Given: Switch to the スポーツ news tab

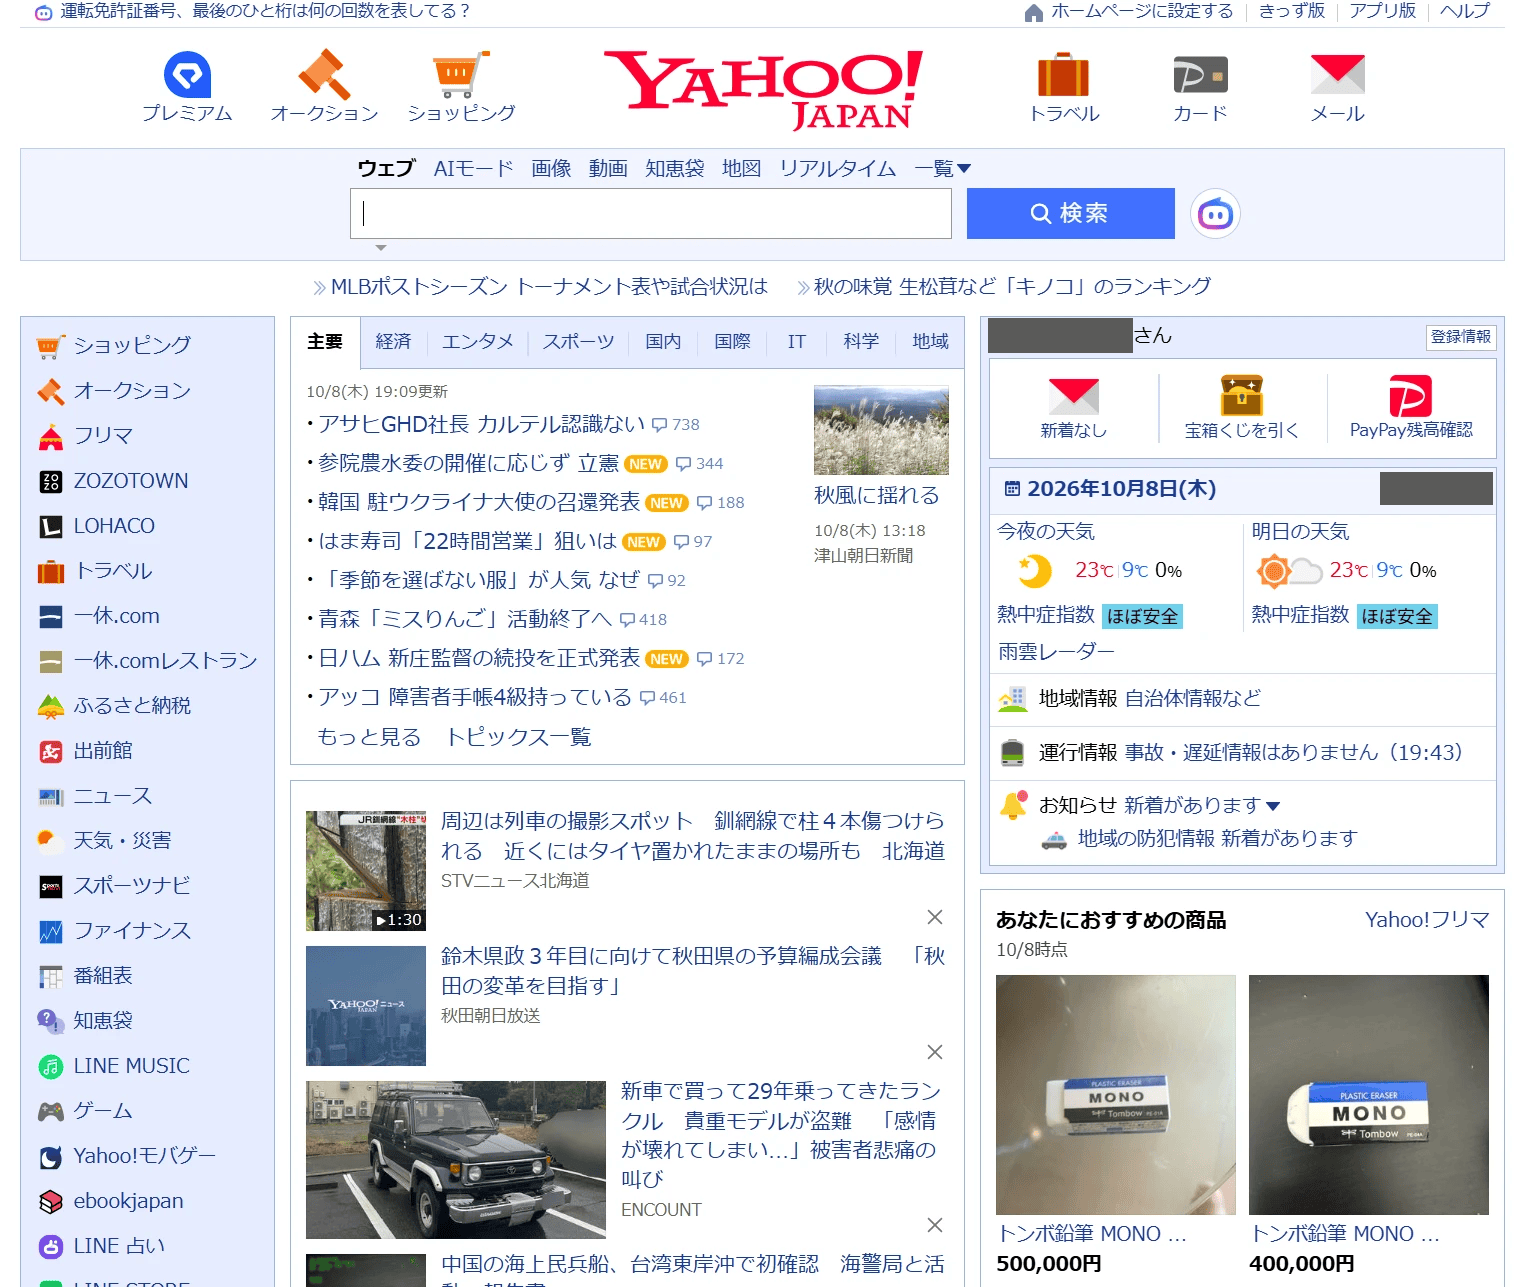Looking at the screenshot, I should [x=578, y=342].
